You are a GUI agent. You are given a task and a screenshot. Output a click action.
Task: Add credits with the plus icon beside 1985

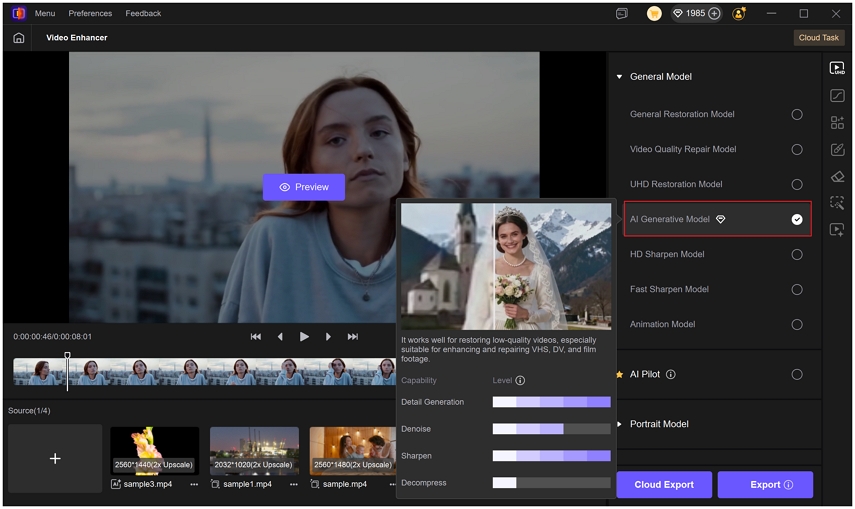pyautogui.click(x=714, y=14)
